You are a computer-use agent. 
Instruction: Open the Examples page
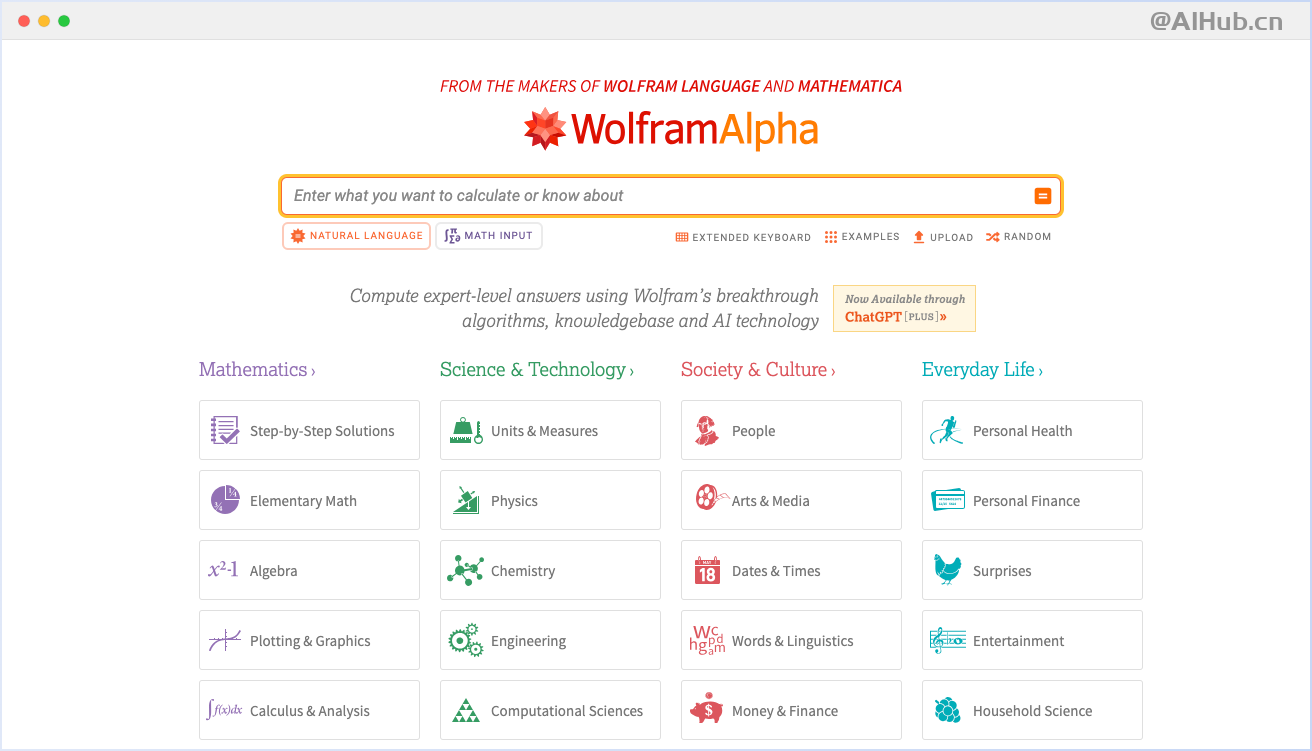862,237
